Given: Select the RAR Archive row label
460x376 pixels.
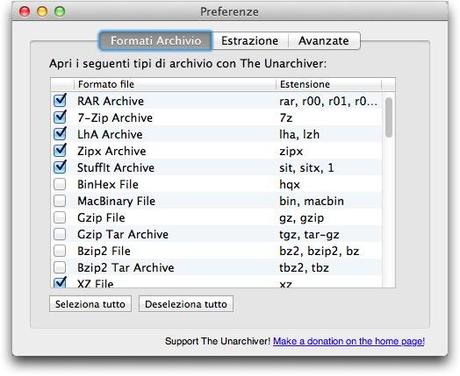Looking at the screenshot, I should pyautogui.click(x=111, y=101).
